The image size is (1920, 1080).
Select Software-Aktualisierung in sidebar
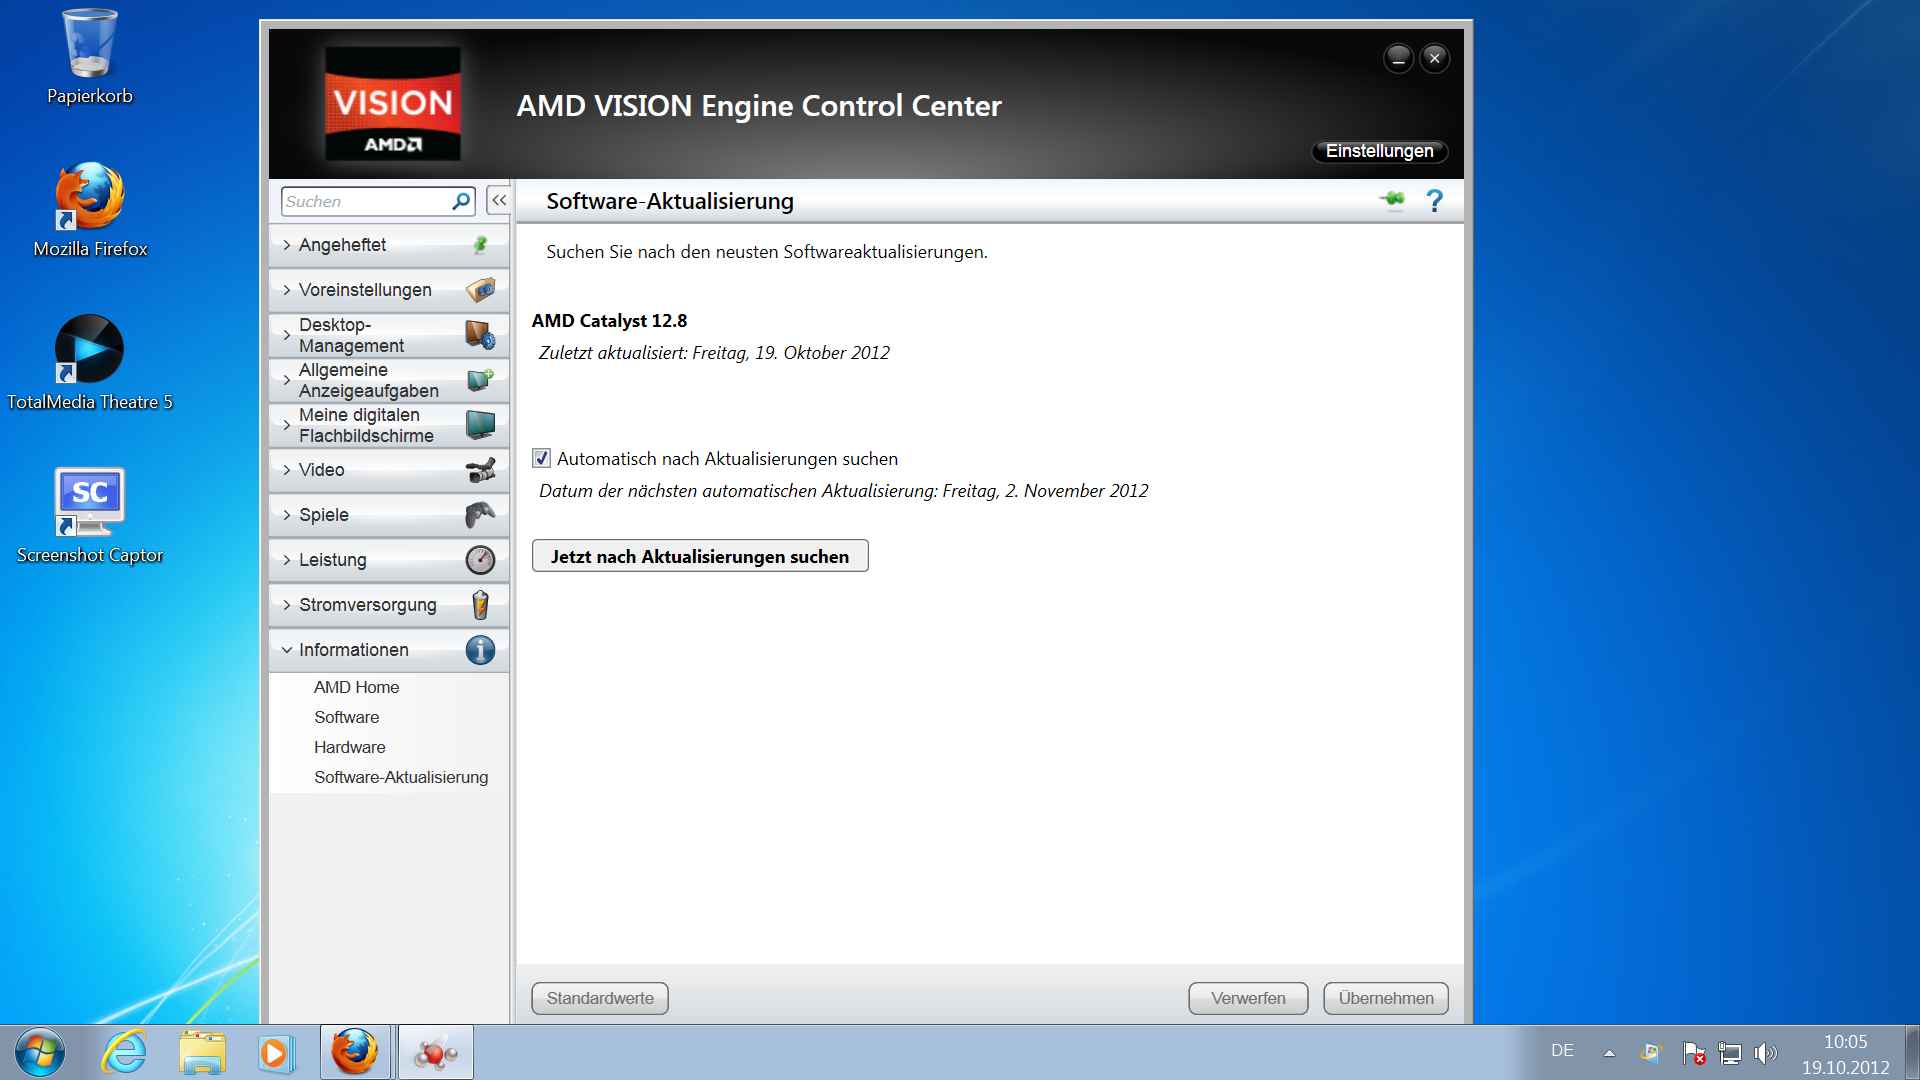point(401,778)
